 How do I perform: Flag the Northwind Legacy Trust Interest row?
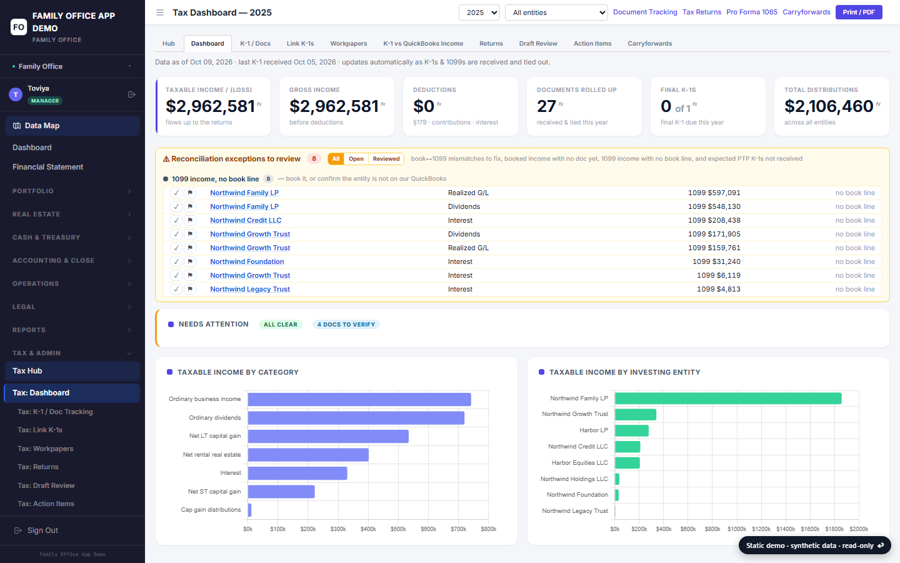tap(190, 289)
